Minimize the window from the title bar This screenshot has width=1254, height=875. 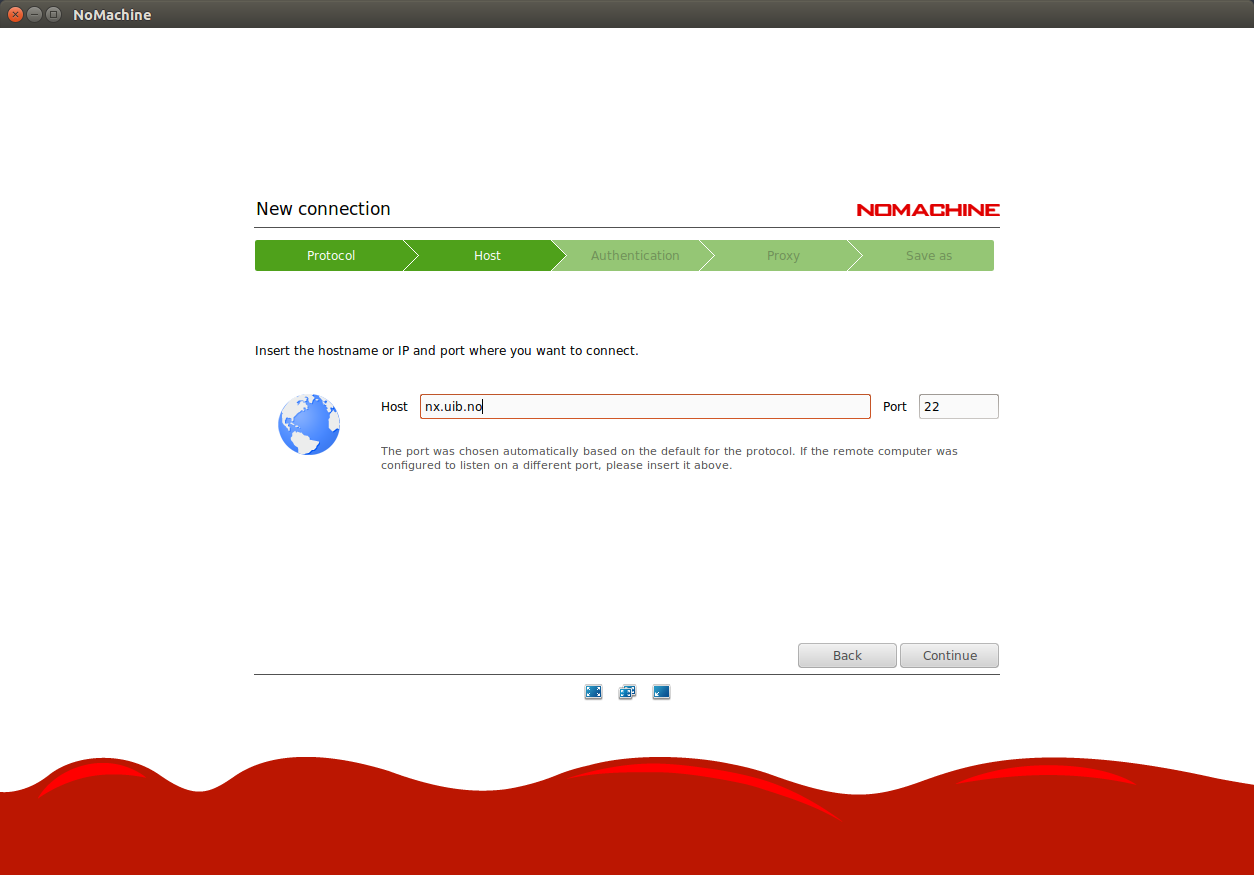(34, 15)
